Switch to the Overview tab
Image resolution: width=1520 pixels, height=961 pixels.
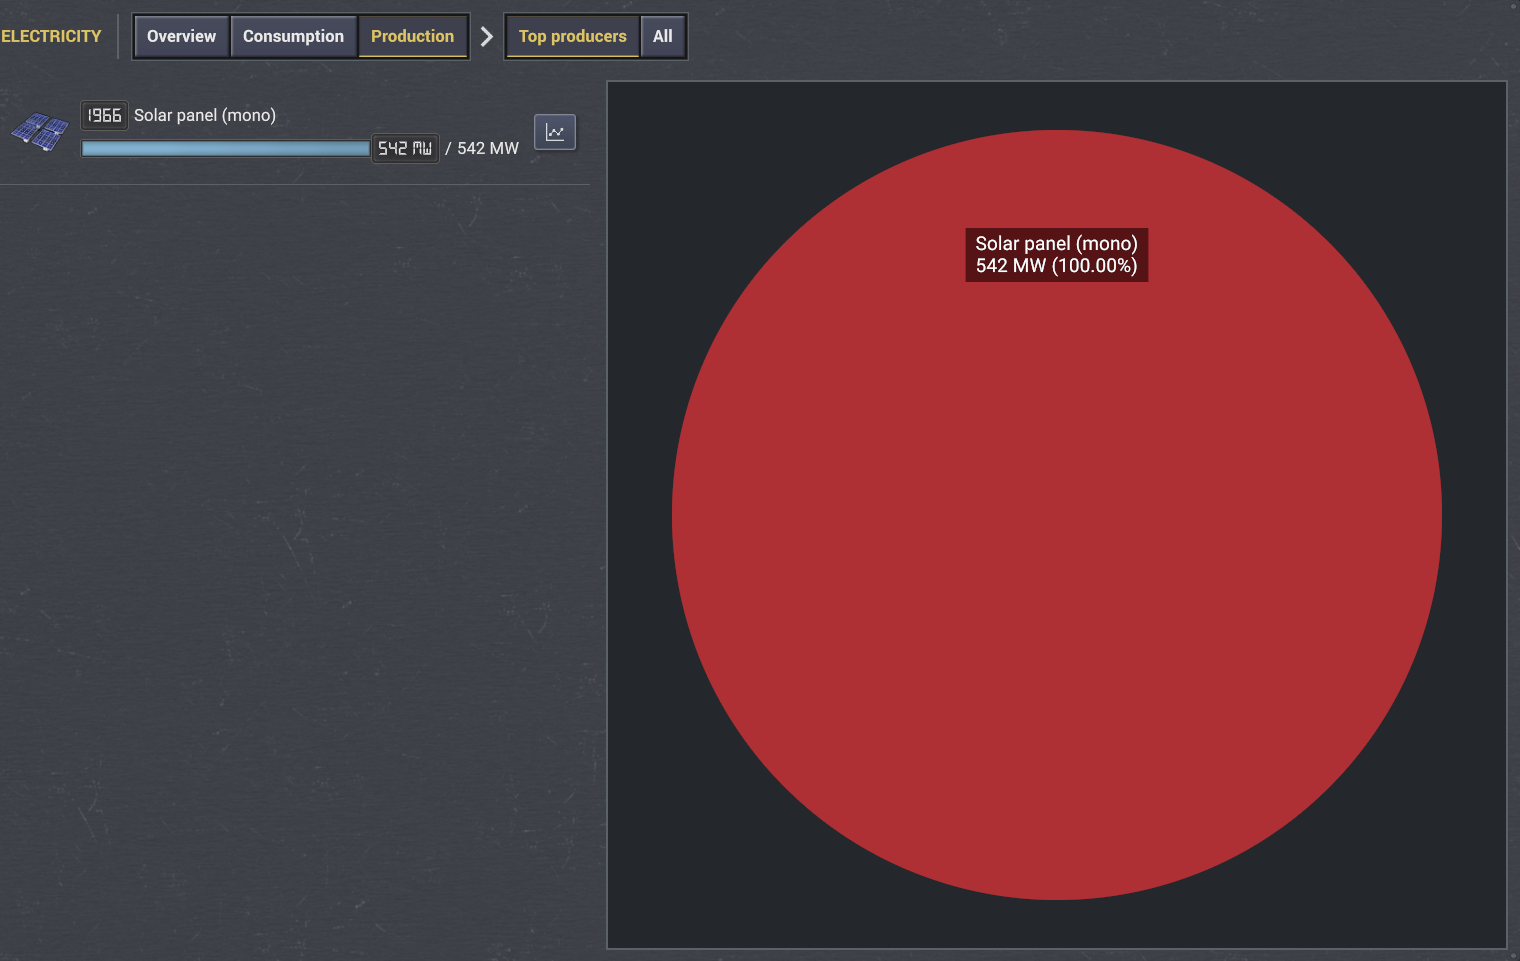(x=181, y=36)
